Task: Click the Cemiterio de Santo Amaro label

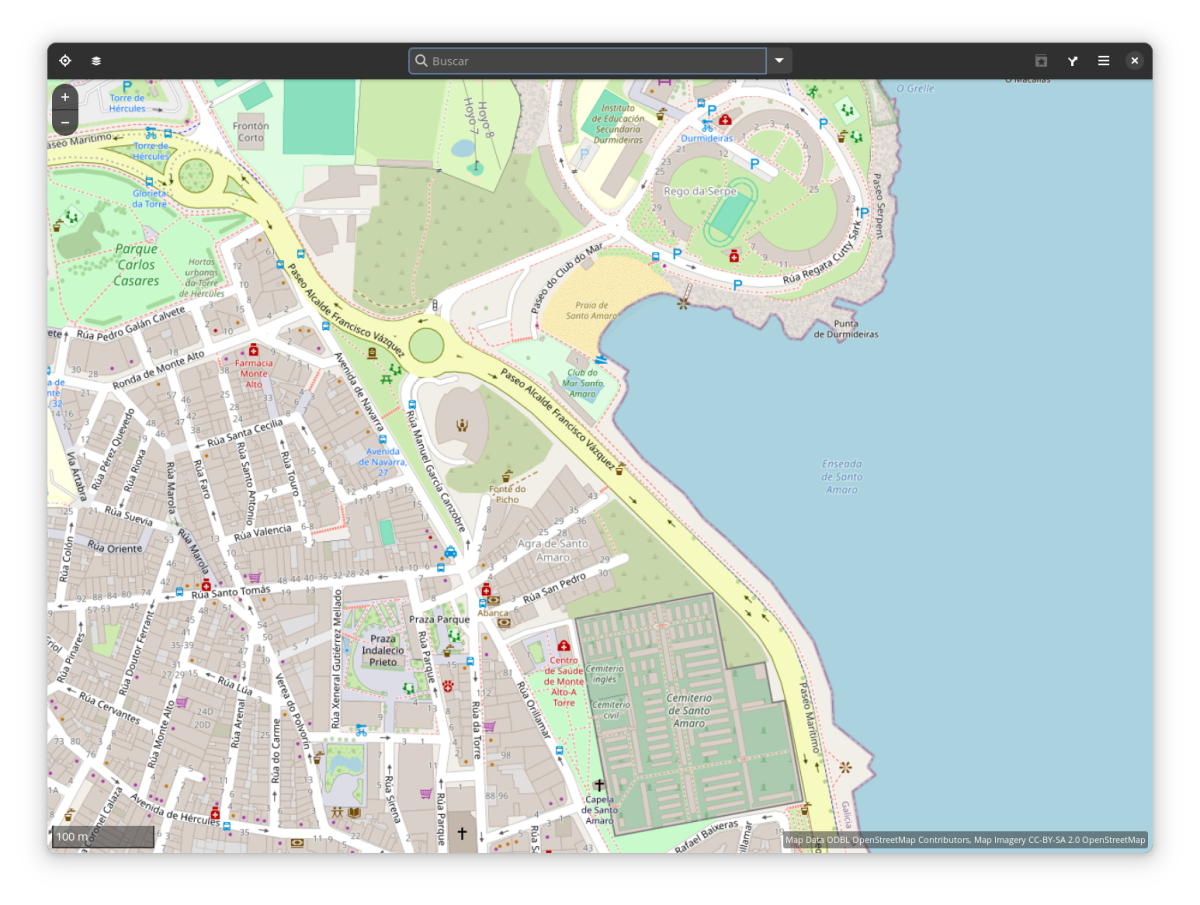Action: pos(689,710)
